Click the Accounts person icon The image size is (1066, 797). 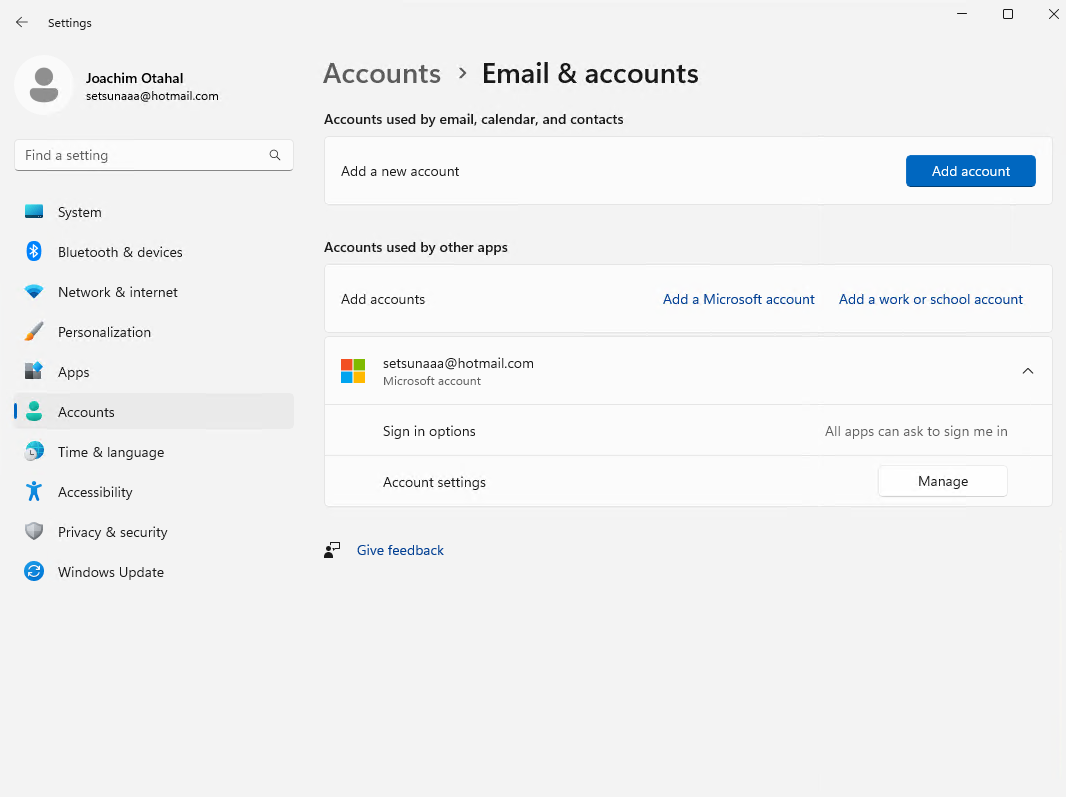(34, 411)
